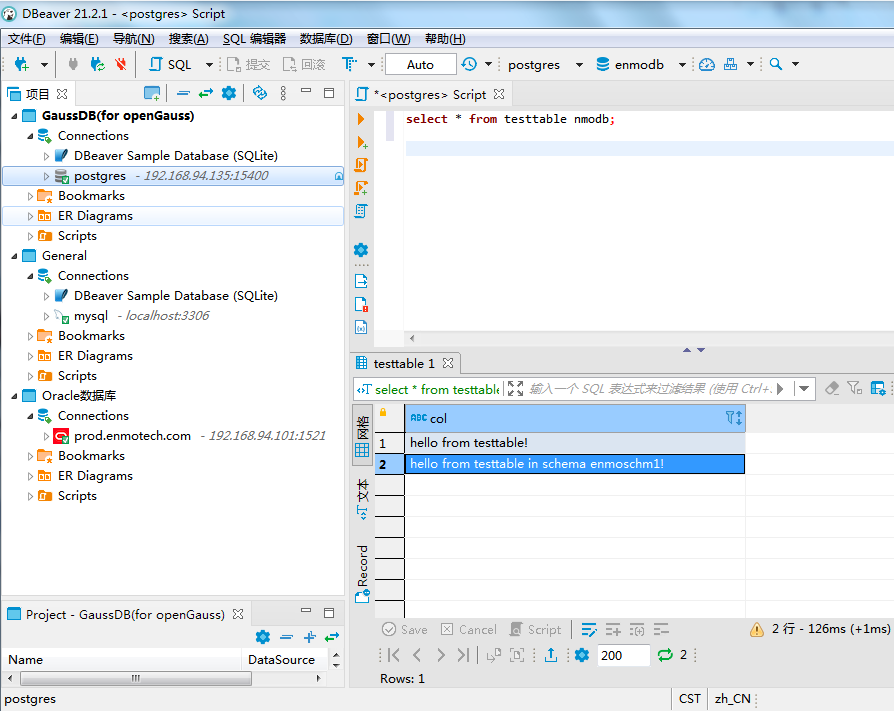894x711 pixels.
Task: Open transaction log clock icon
Action: (x=469, y=64)
